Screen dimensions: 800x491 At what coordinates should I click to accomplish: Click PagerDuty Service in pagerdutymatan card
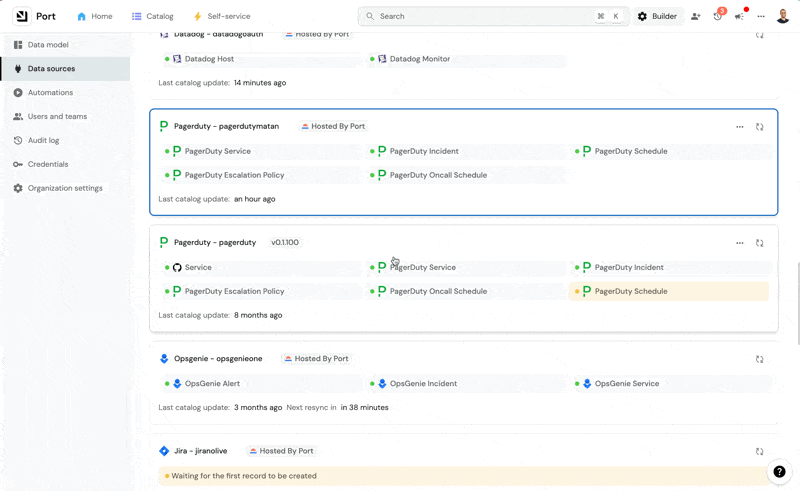click(260, 152)
